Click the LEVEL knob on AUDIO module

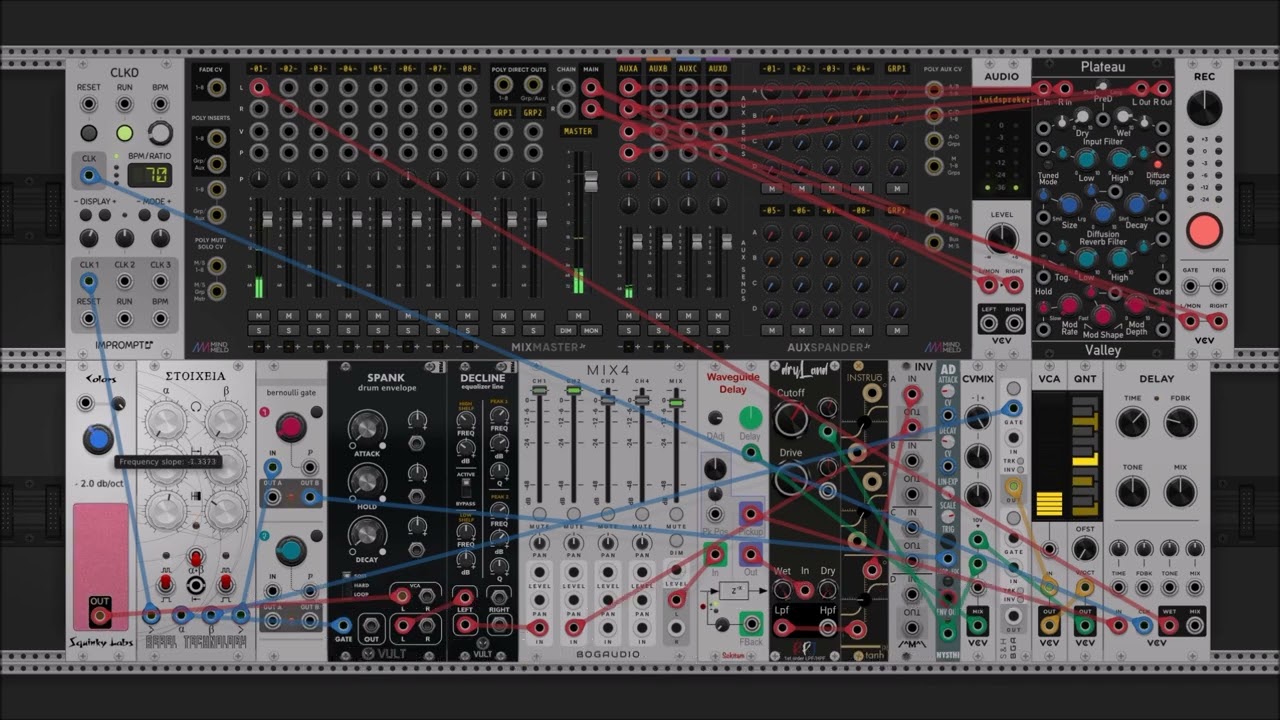pyautogui.click(x=1001, y=239)
